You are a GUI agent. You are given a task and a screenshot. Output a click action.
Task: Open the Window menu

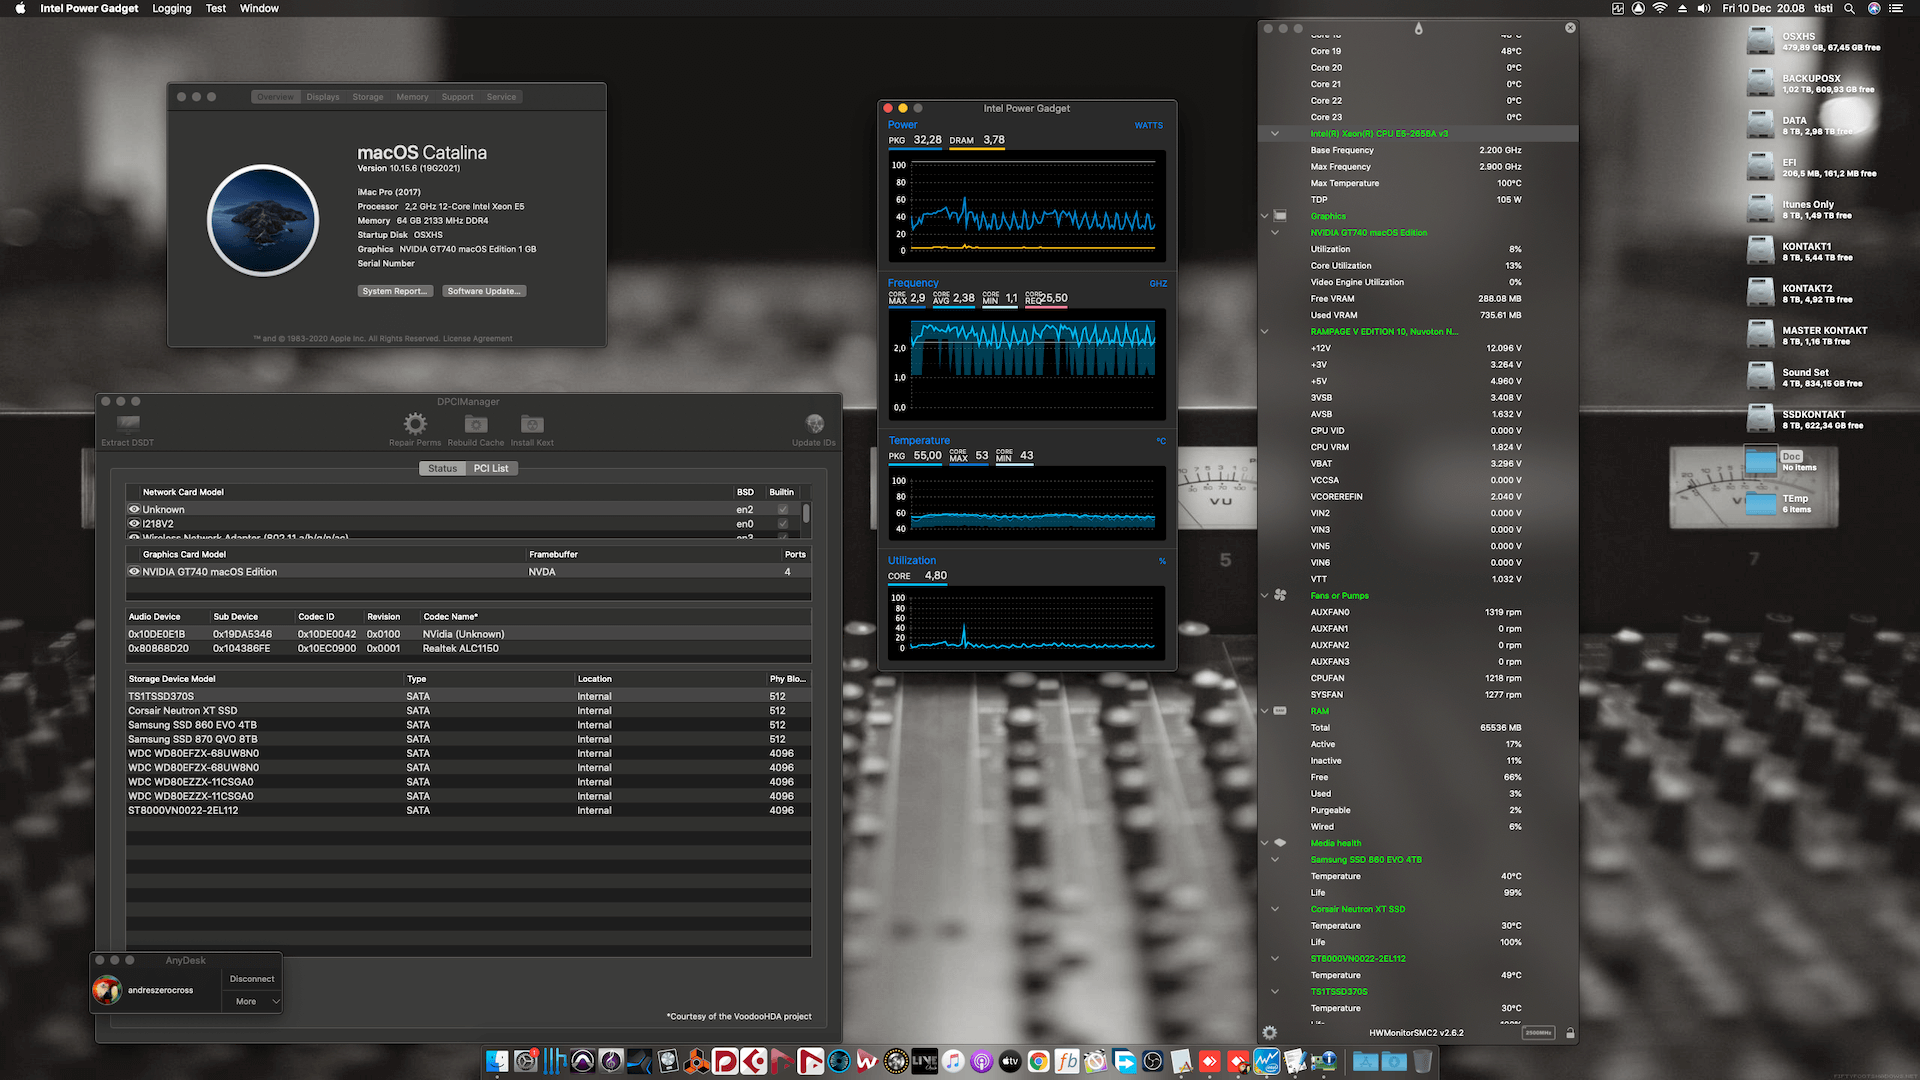click(259, 8)
